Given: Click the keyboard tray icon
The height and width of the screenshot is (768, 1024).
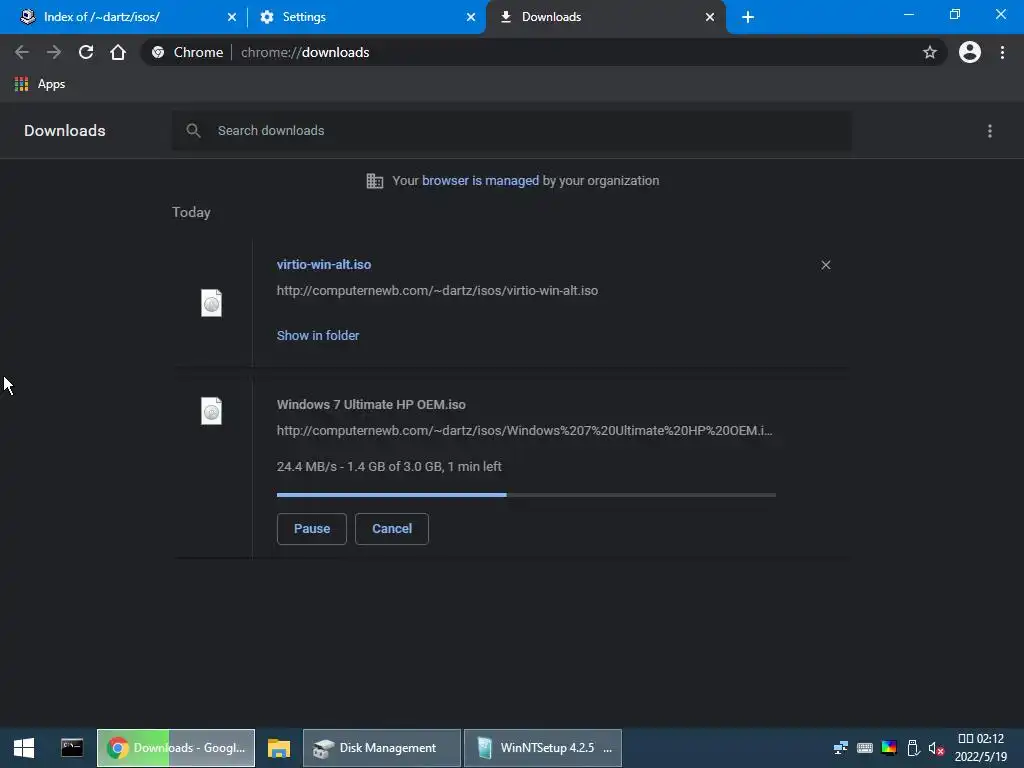Looking at the screenshot, I should tap(865, 748).
